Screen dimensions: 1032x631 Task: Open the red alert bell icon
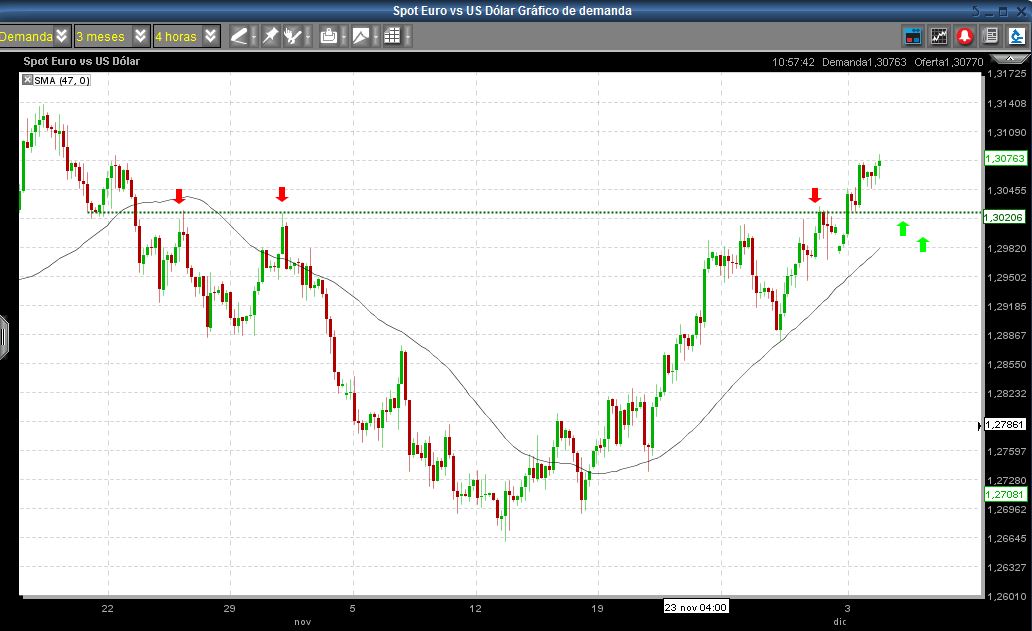pos(965,36)
